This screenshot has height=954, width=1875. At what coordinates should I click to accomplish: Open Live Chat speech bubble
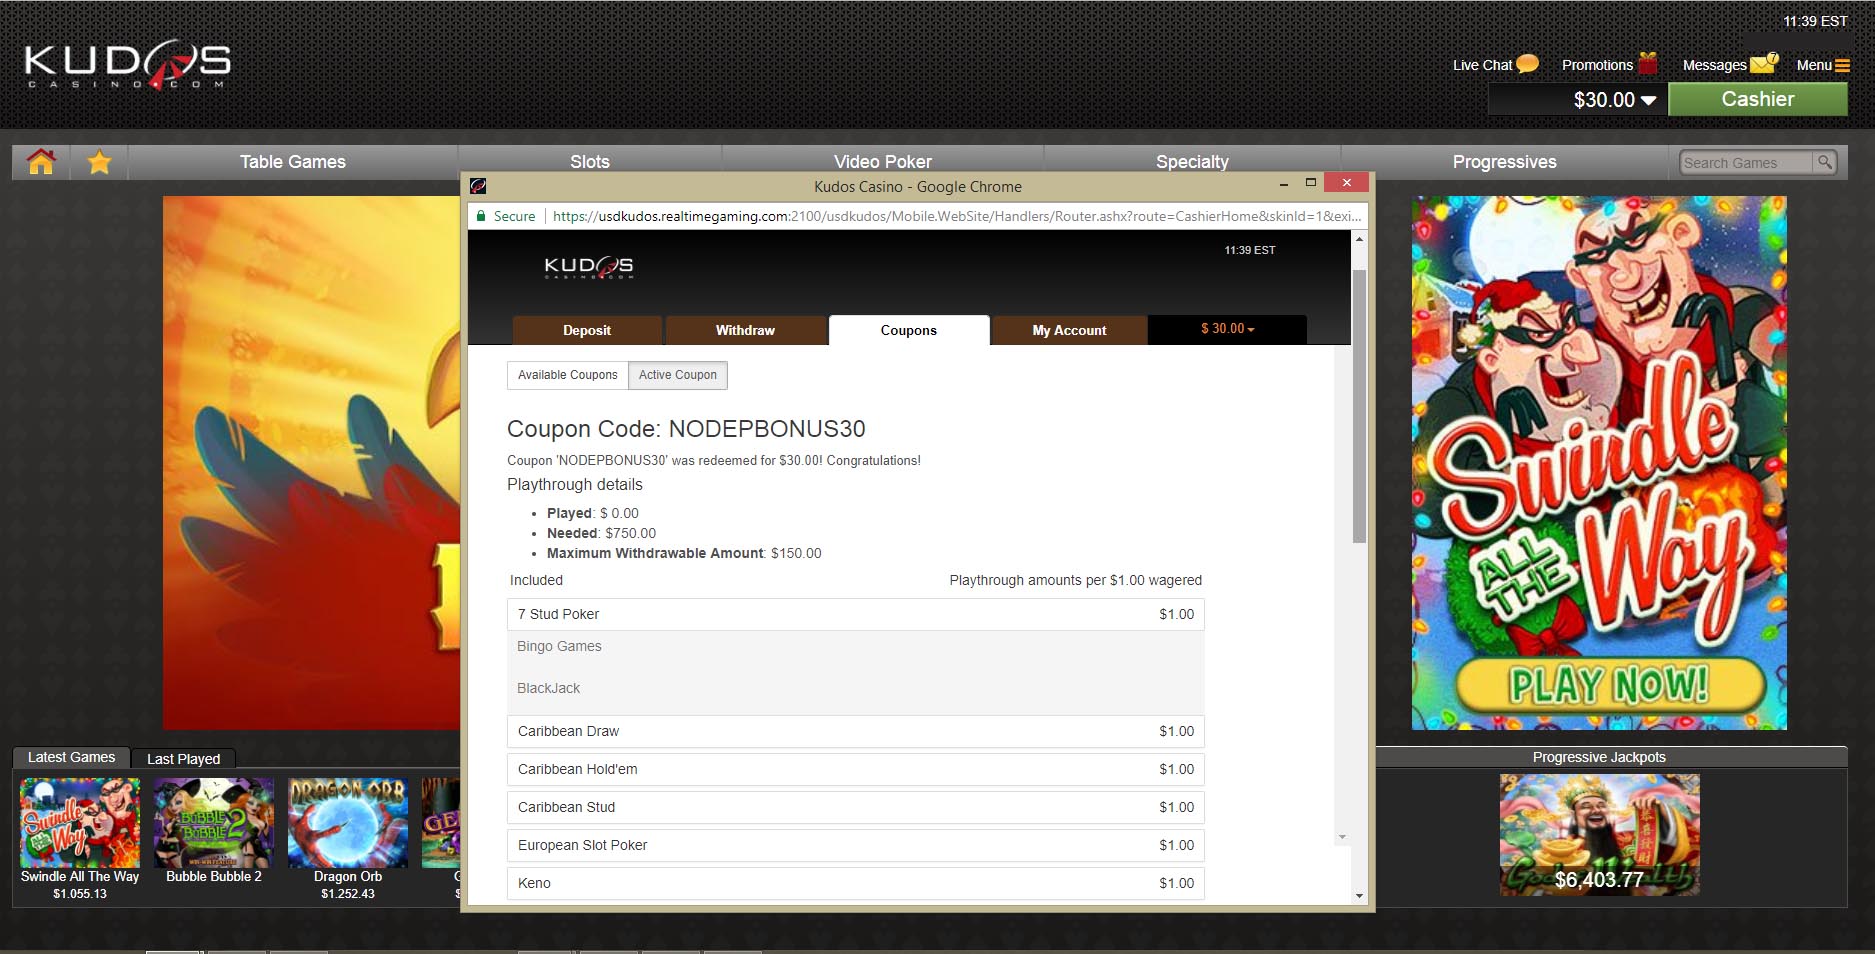(x=1527, y=64)
